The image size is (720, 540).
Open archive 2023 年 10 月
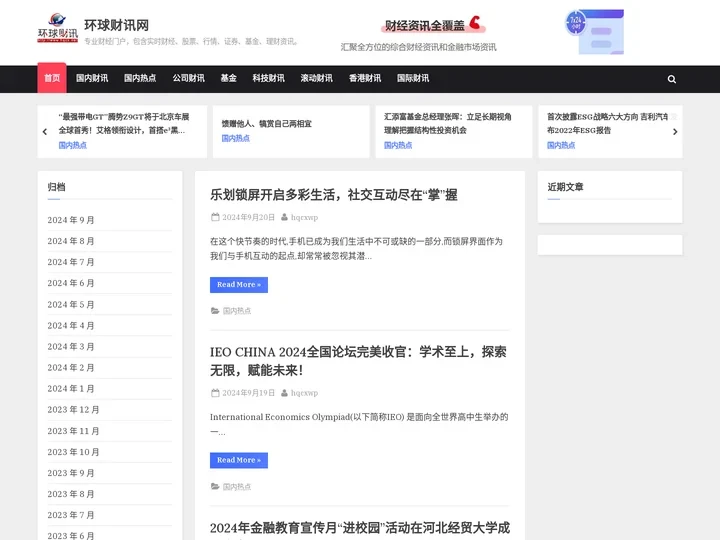[x=73, y=452]
